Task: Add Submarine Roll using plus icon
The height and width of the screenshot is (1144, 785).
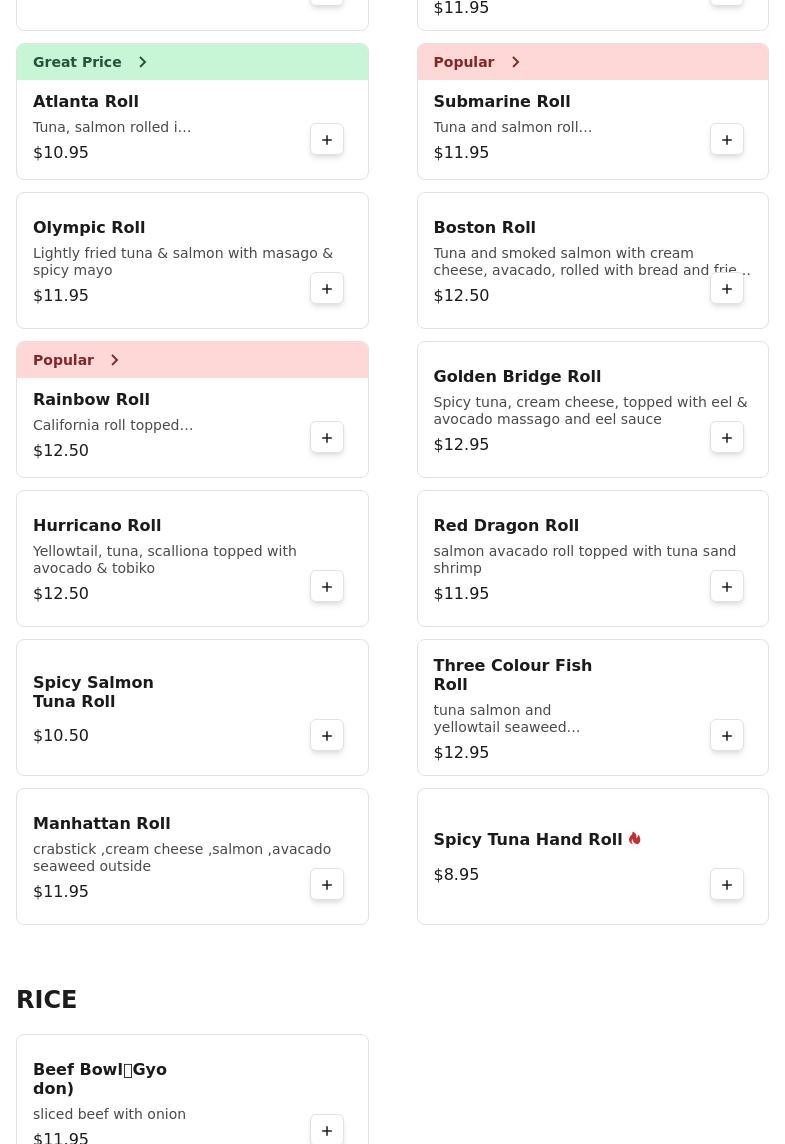Action: 727,140
